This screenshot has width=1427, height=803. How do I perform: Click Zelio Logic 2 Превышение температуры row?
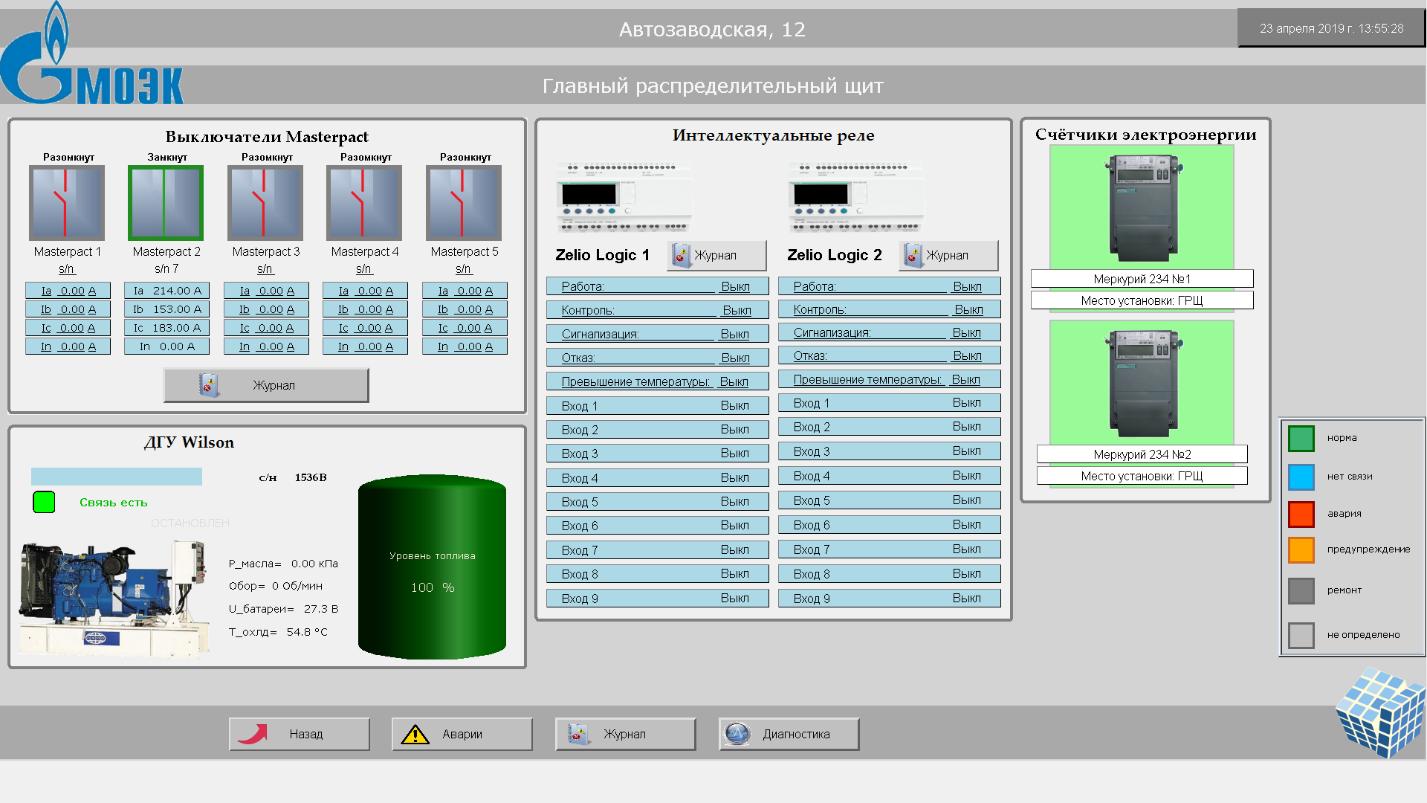(890, 380)
